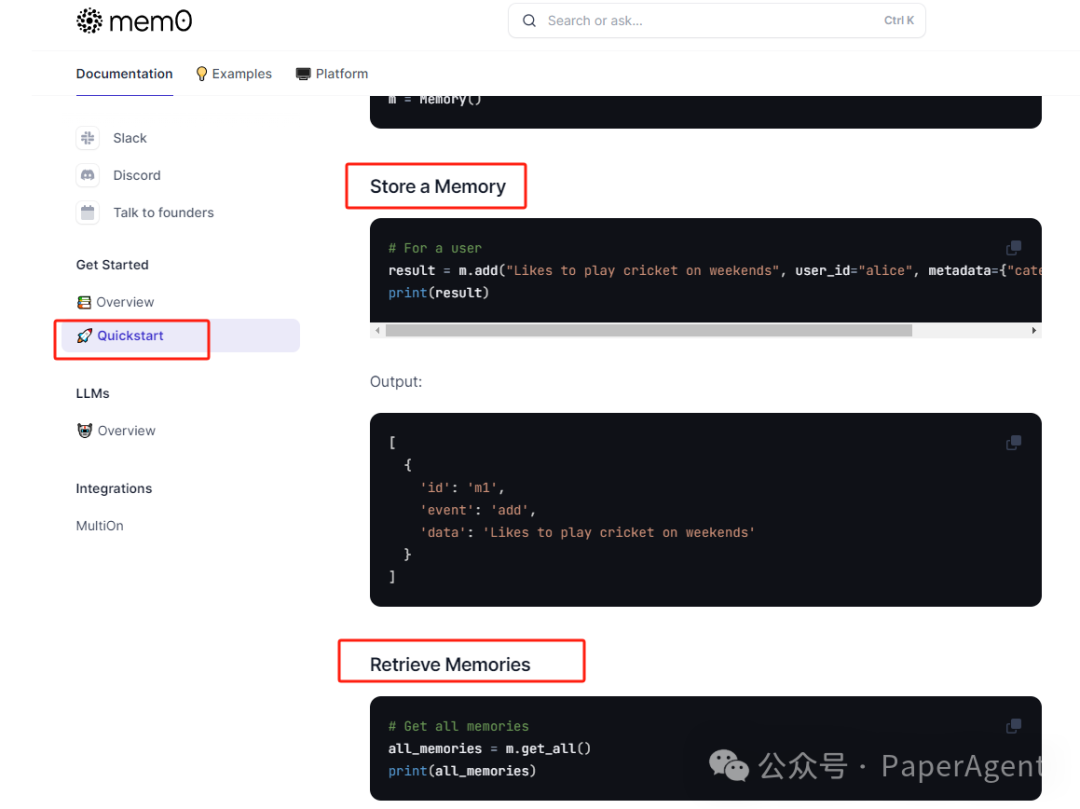Click the Platform monitor icon
This screenshot has height=809, width=1080.
coord(303,74)
